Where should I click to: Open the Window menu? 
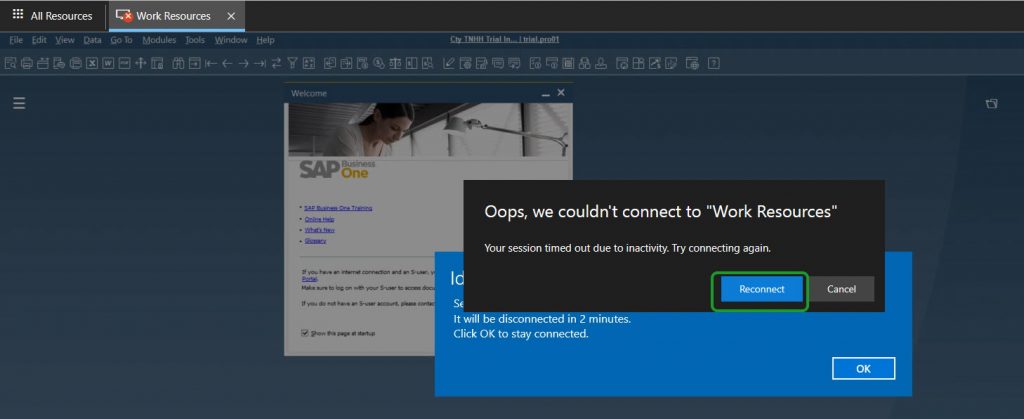point(231,40)
